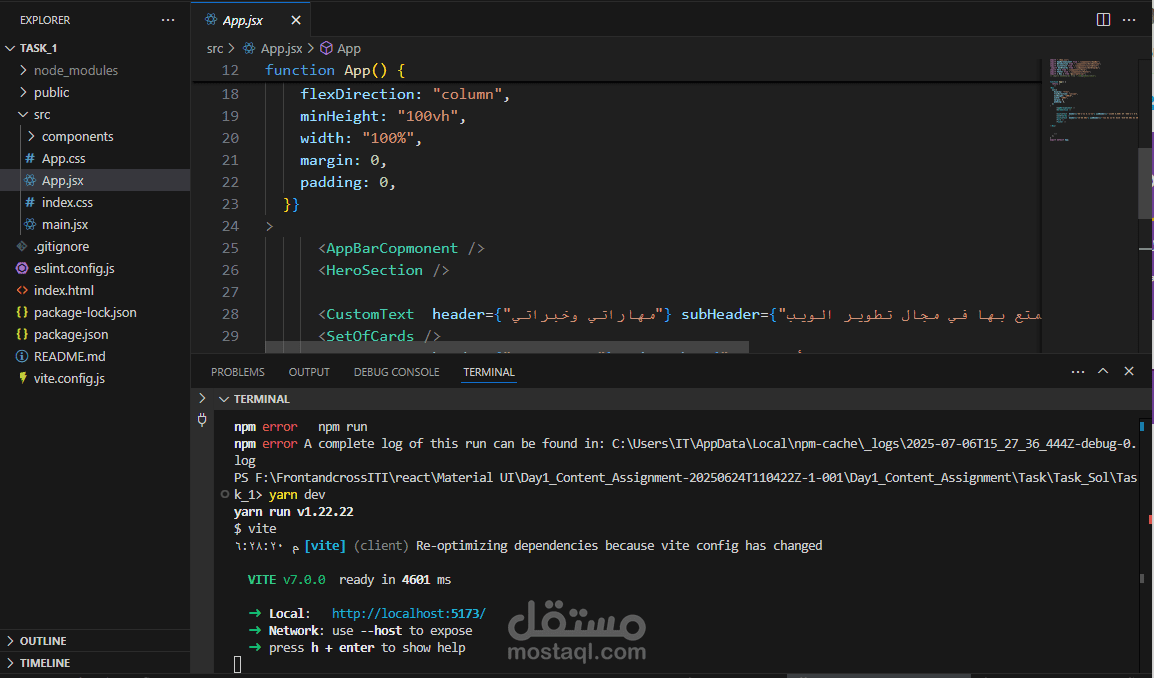Click React icon in breadcrumb App.jsx
The width and height of the screenshot is (1154, 678).
tap(249, 48)
